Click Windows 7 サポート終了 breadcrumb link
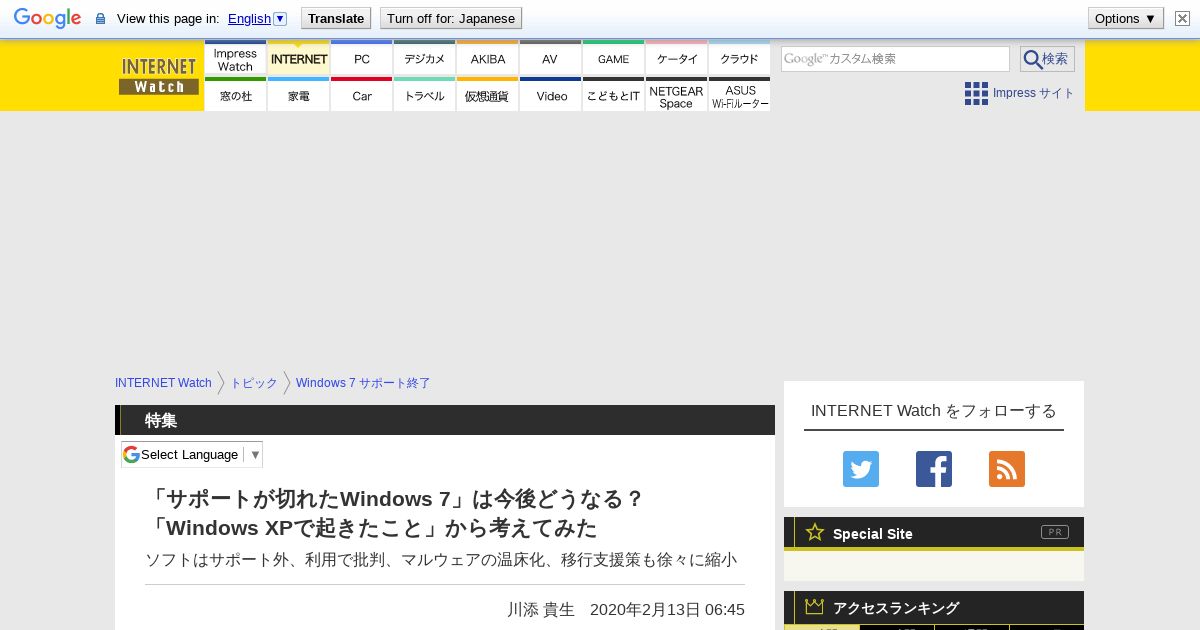 [x=363, y=383]
